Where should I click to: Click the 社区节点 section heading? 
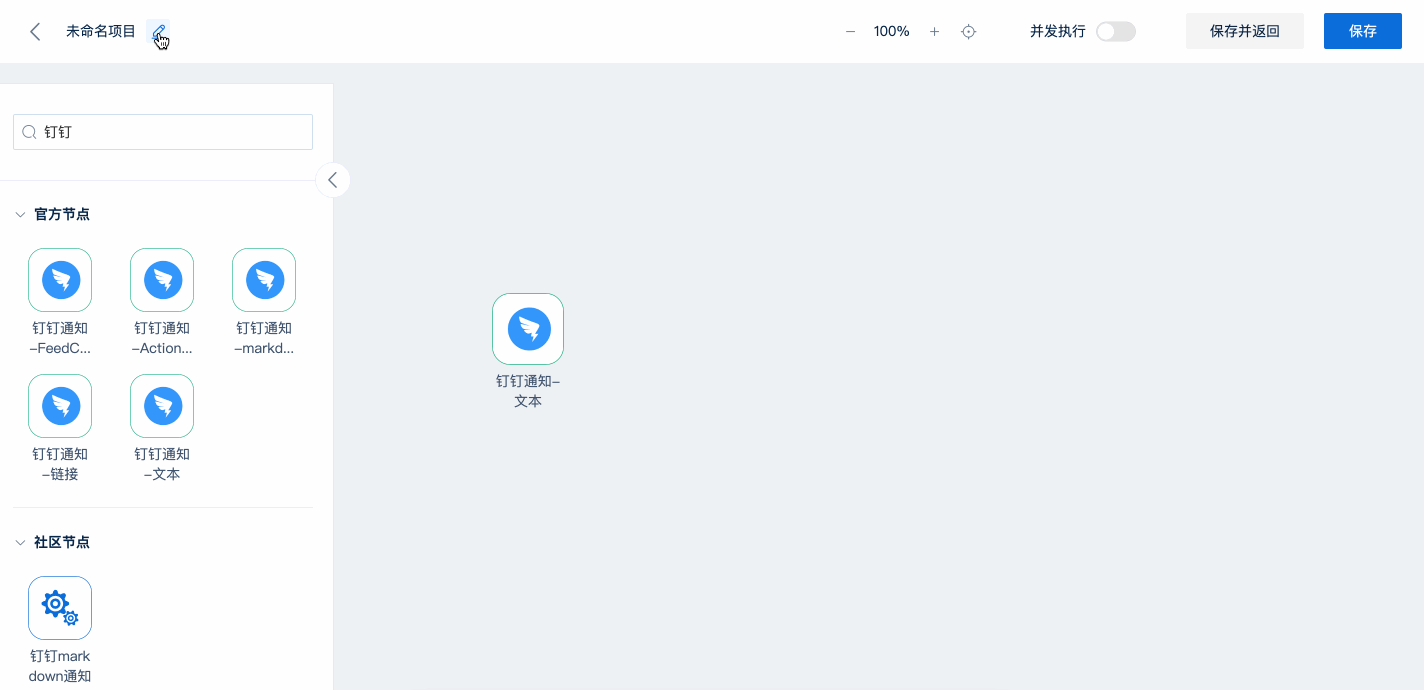tap(62, 542)
